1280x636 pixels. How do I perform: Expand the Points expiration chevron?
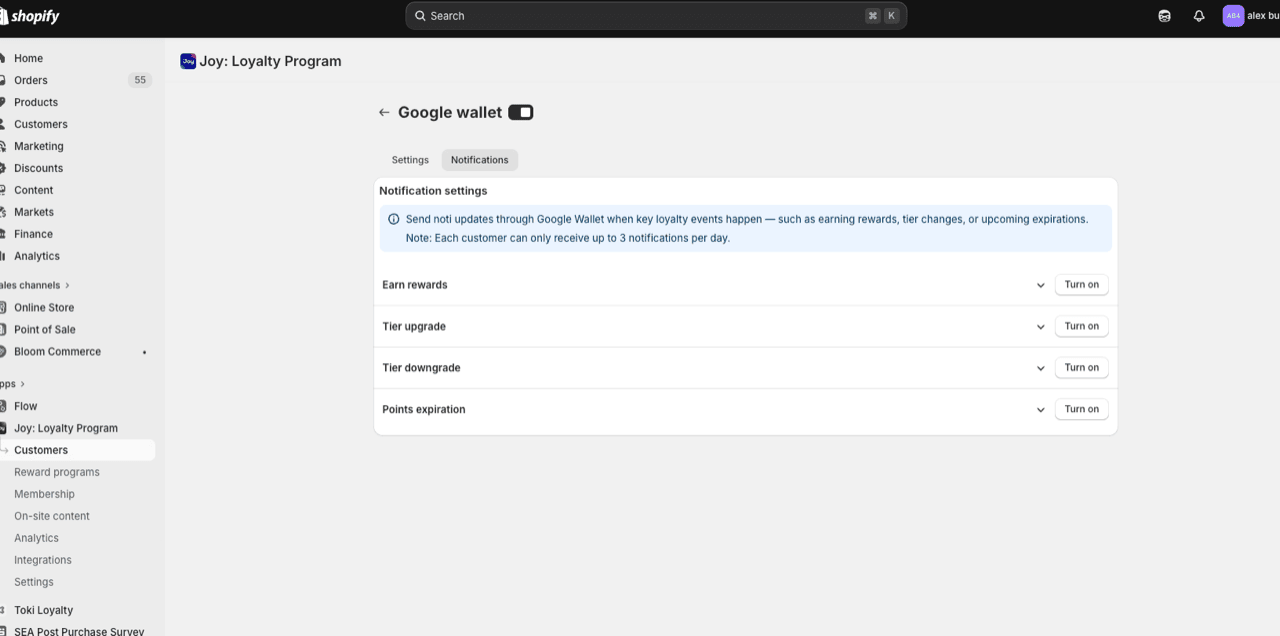click(1041, 410)
